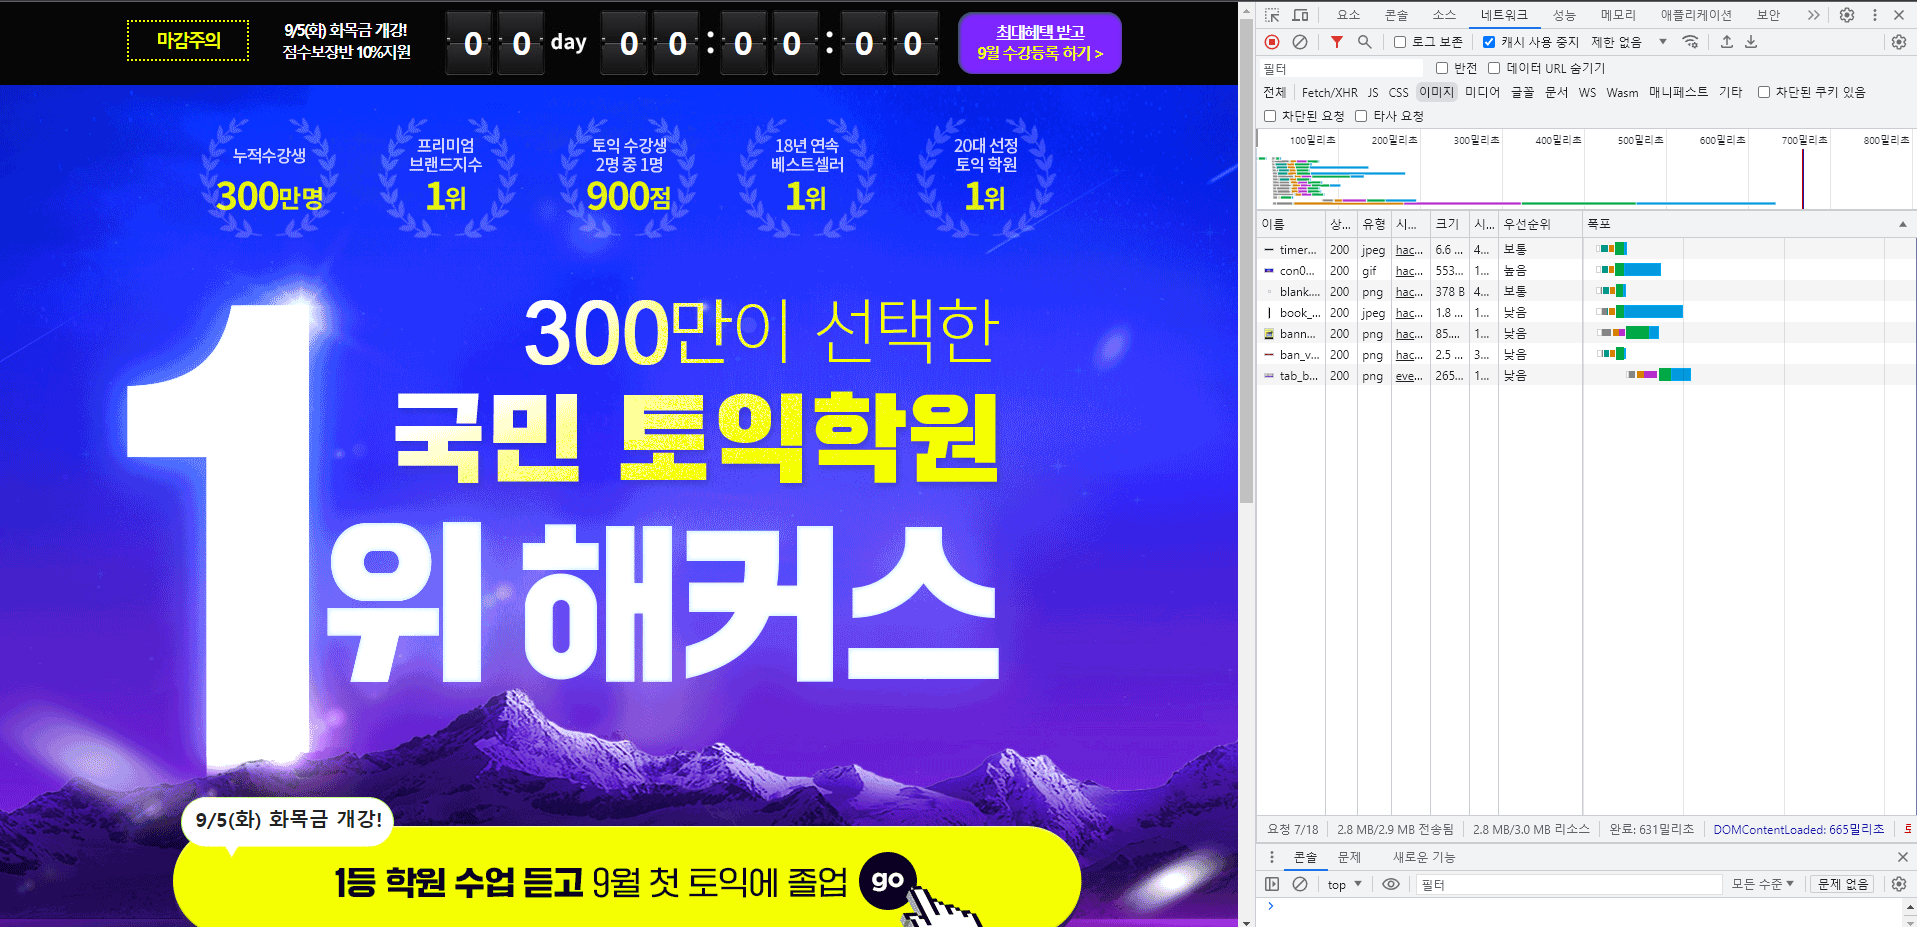Switch to 요소 tab
The image size is (1917, 927).
click(x=1349, y=15)
